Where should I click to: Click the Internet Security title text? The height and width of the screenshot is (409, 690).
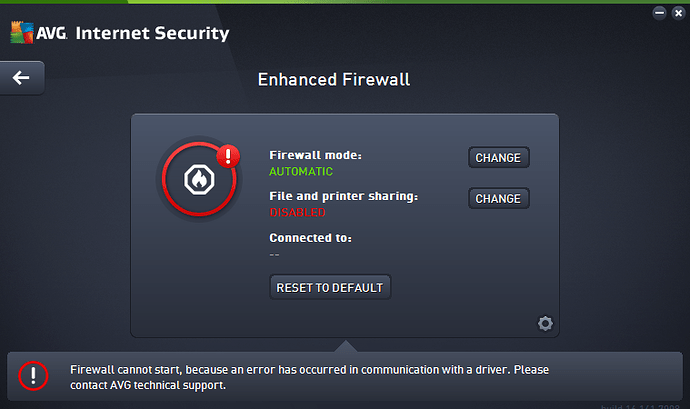(152, 33)
